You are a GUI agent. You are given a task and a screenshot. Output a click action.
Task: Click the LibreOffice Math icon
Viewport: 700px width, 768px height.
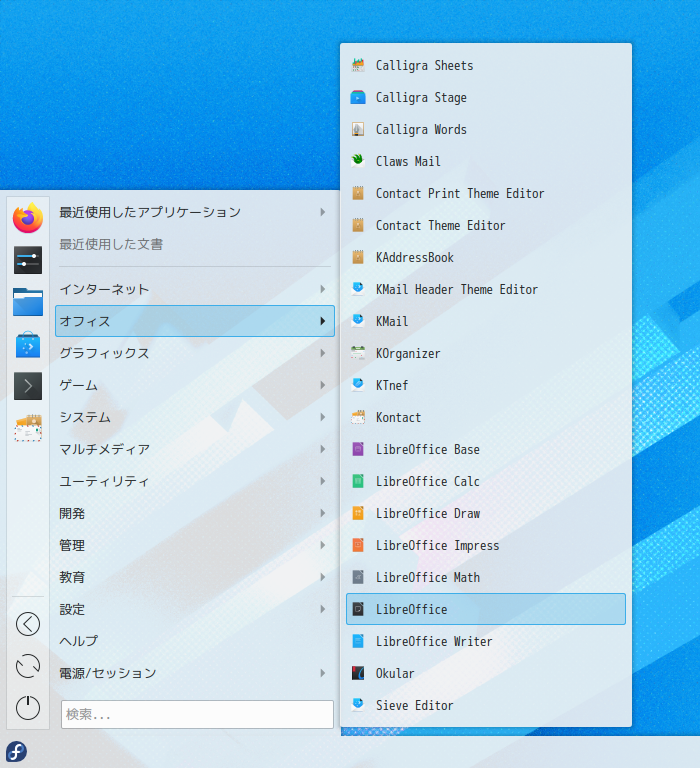[x=358, y=577]
